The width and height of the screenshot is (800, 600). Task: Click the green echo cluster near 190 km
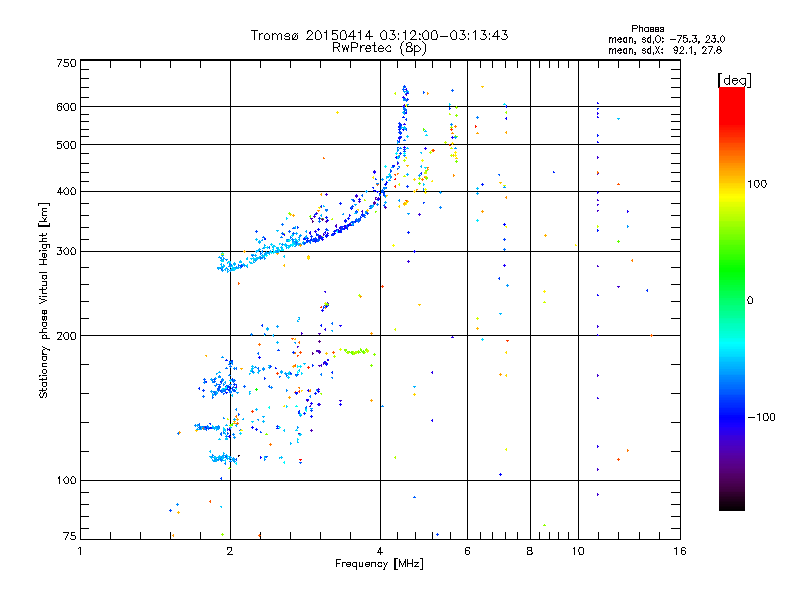(357, 352)
